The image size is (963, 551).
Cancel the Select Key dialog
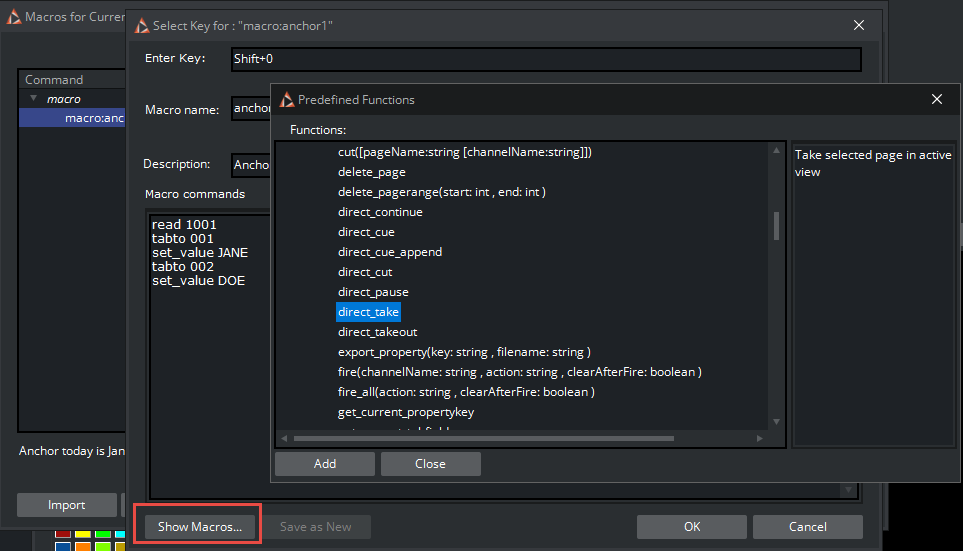point(807,527)
